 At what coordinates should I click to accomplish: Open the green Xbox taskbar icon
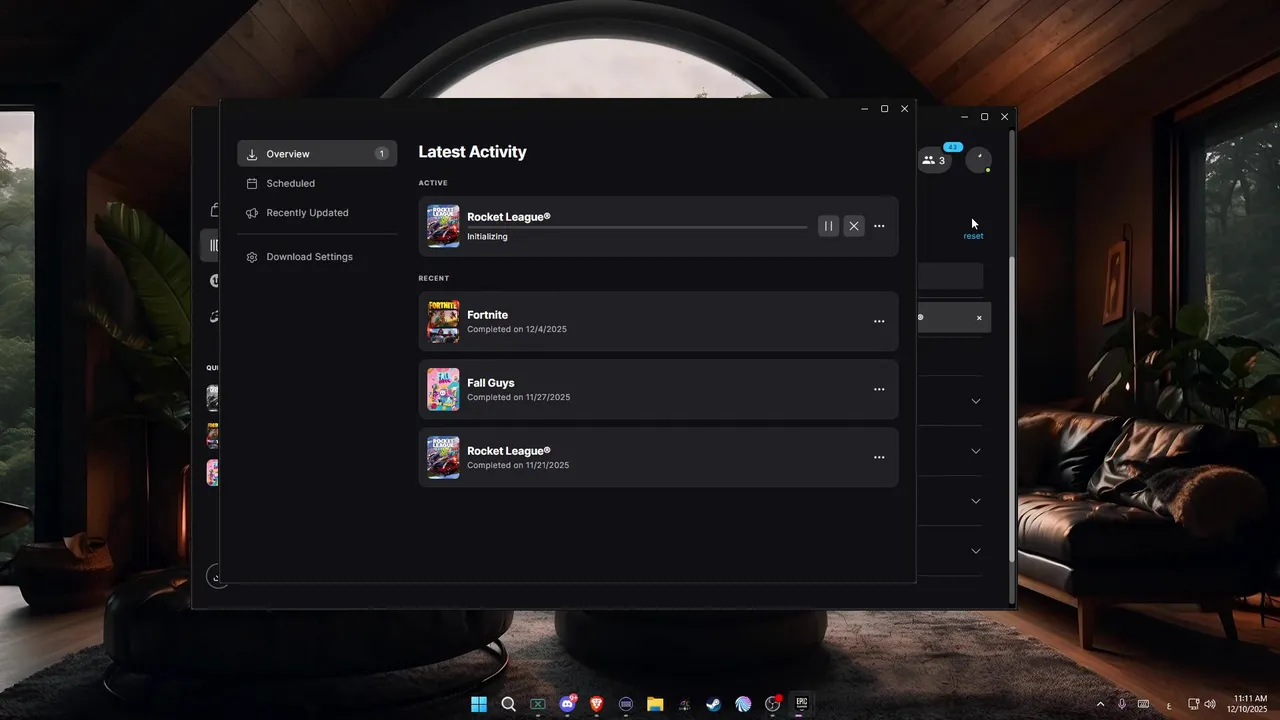click(x=538, y=704)
